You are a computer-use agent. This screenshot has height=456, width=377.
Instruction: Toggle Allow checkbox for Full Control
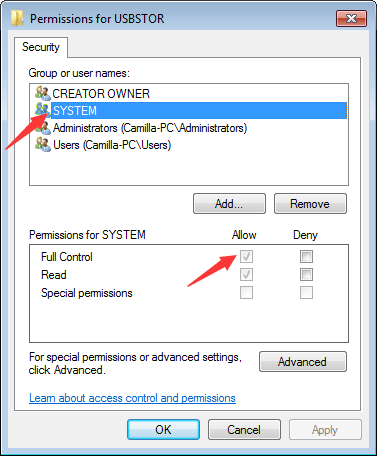click(x=246, y=256)
